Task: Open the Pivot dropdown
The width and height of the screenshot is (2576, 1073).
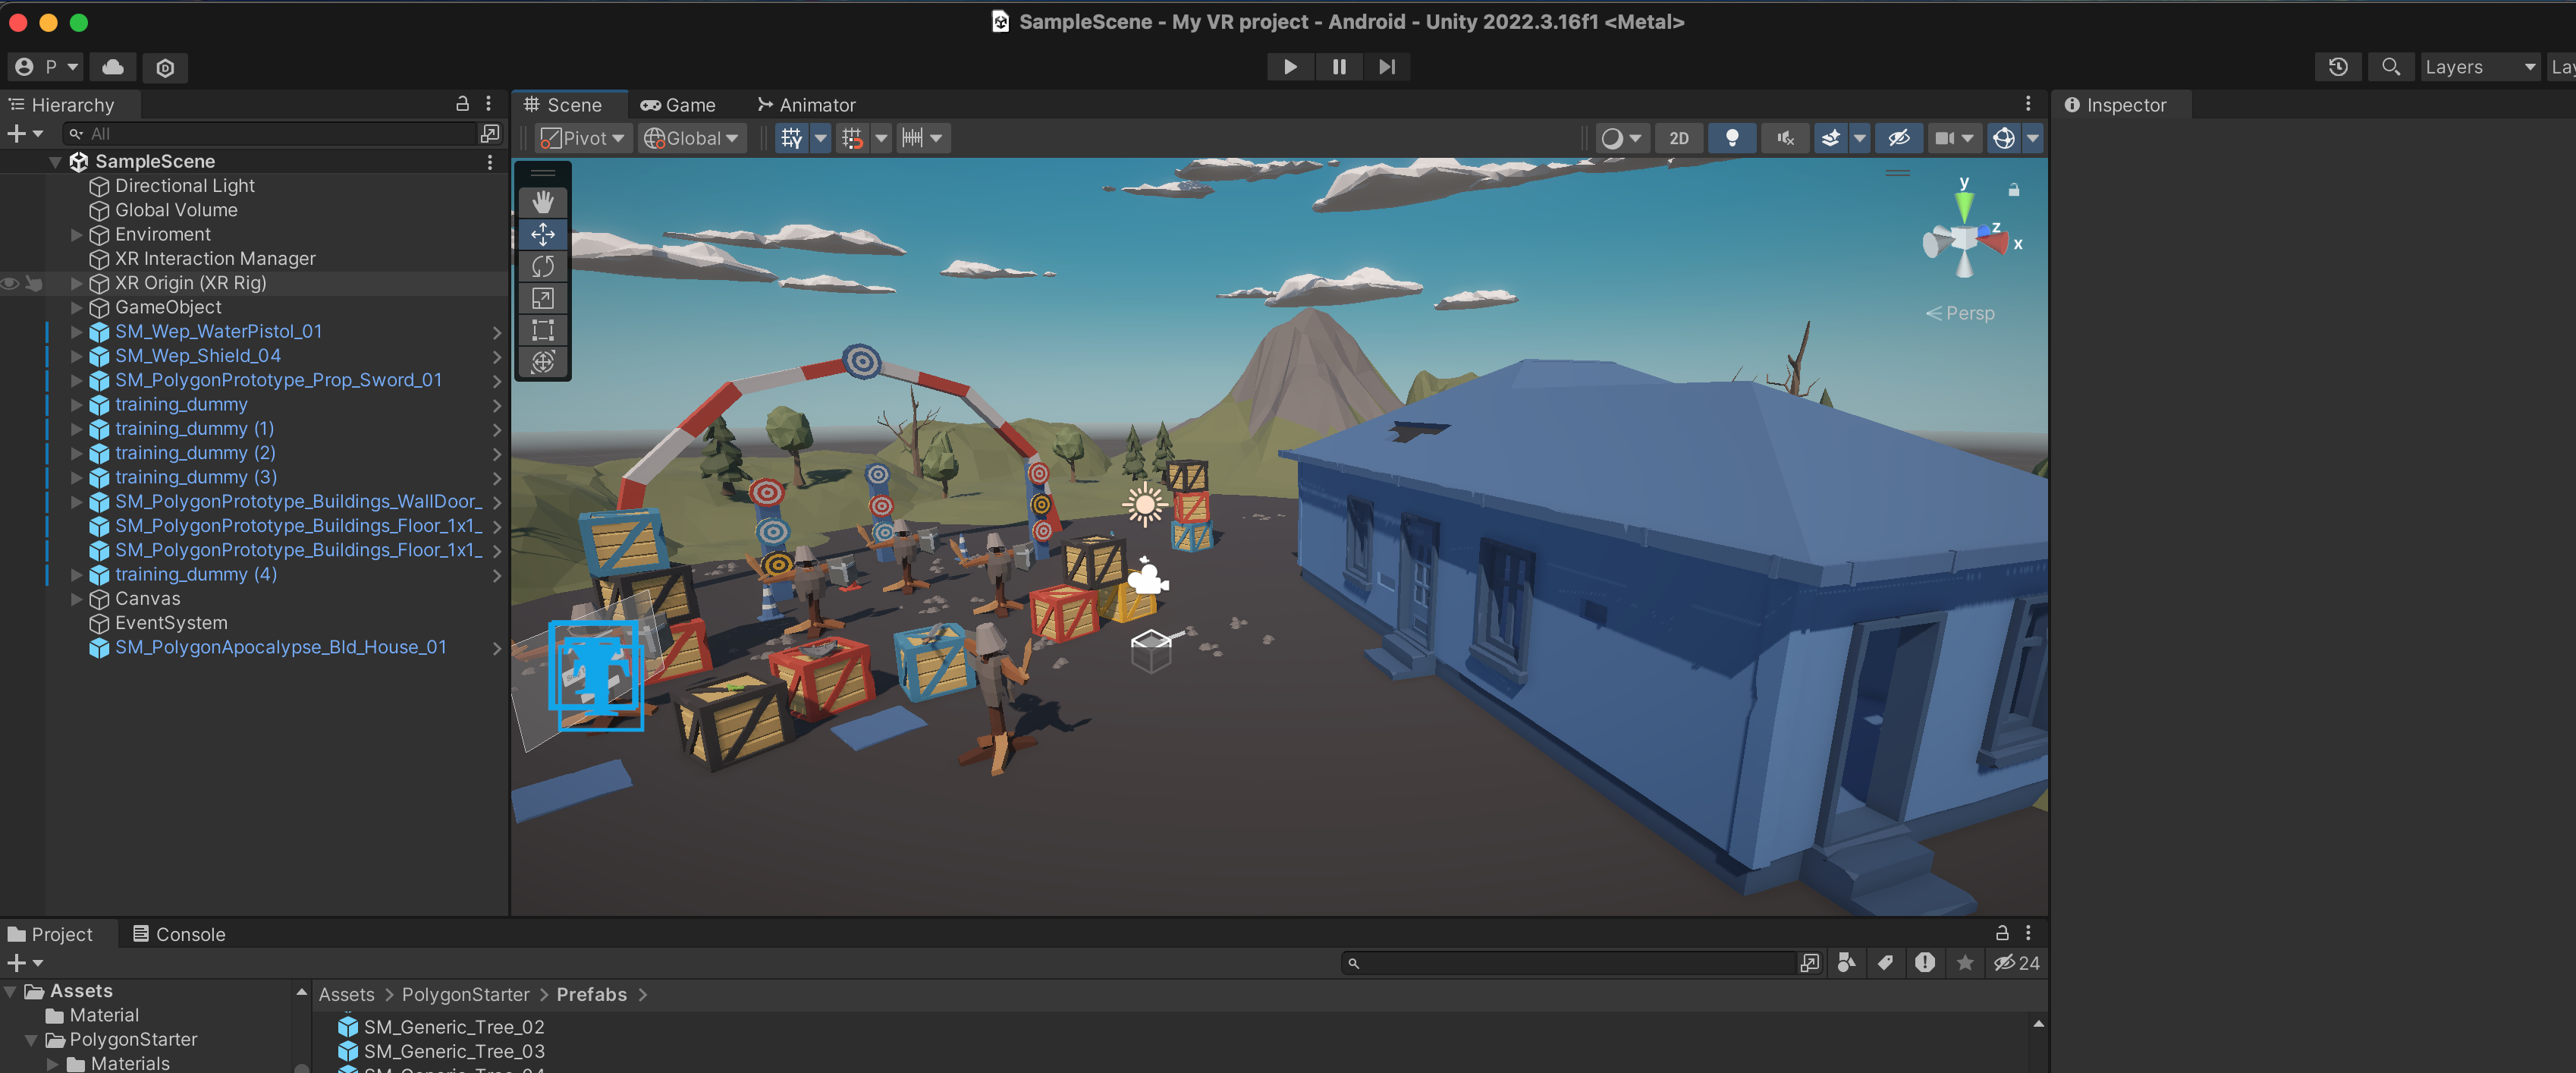Action: tap(583, 138)
